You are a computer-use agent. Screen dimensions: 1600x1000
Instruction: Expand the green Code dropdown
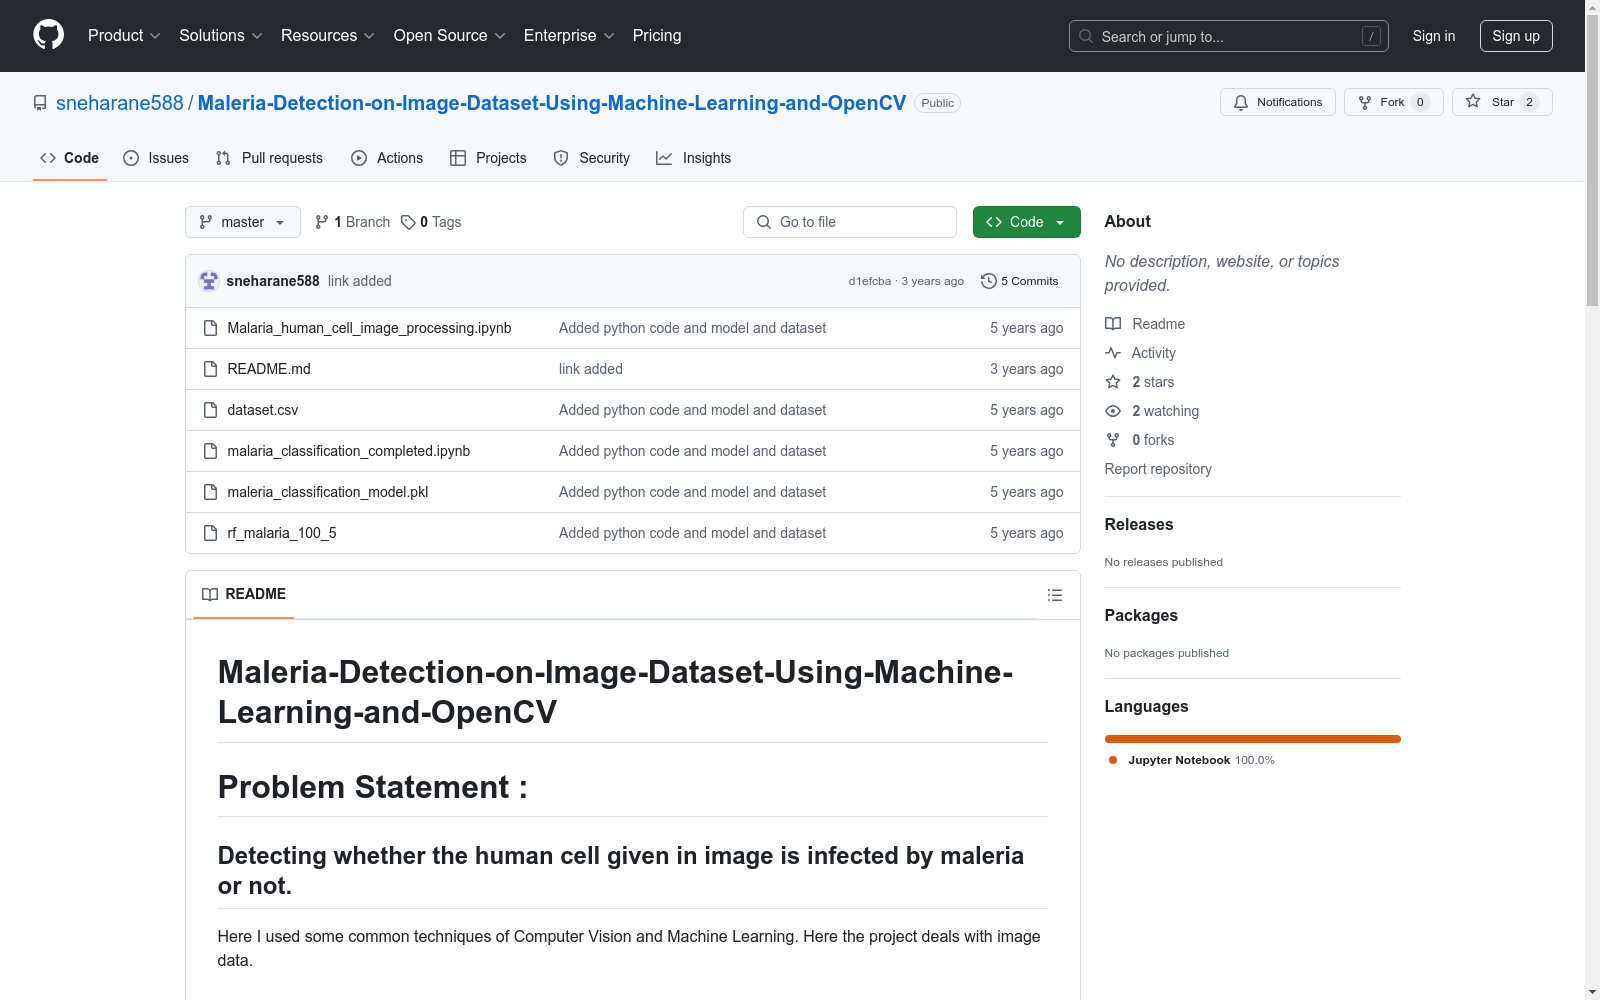pyautogui.click(x=1026, y=222)
